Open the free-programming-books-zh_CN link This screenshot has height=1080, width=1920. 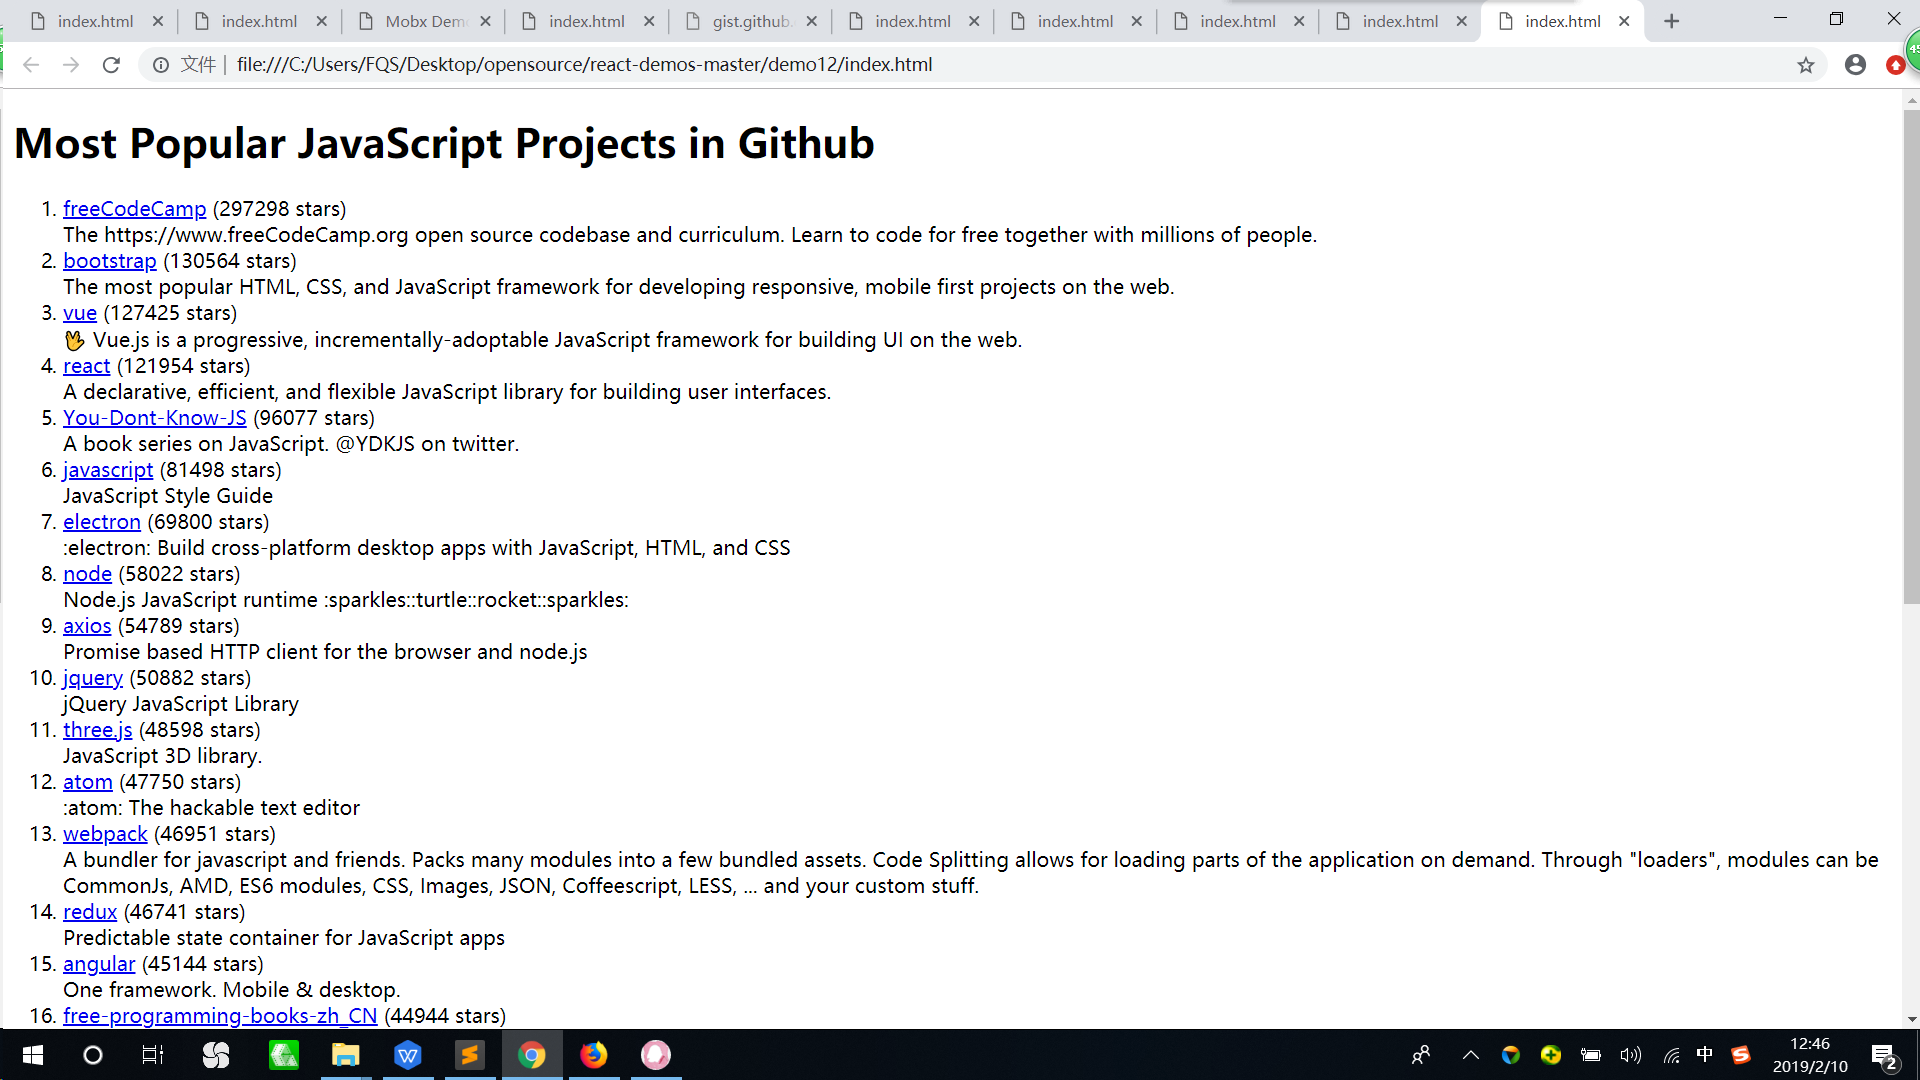click(x=220, y=1016)
